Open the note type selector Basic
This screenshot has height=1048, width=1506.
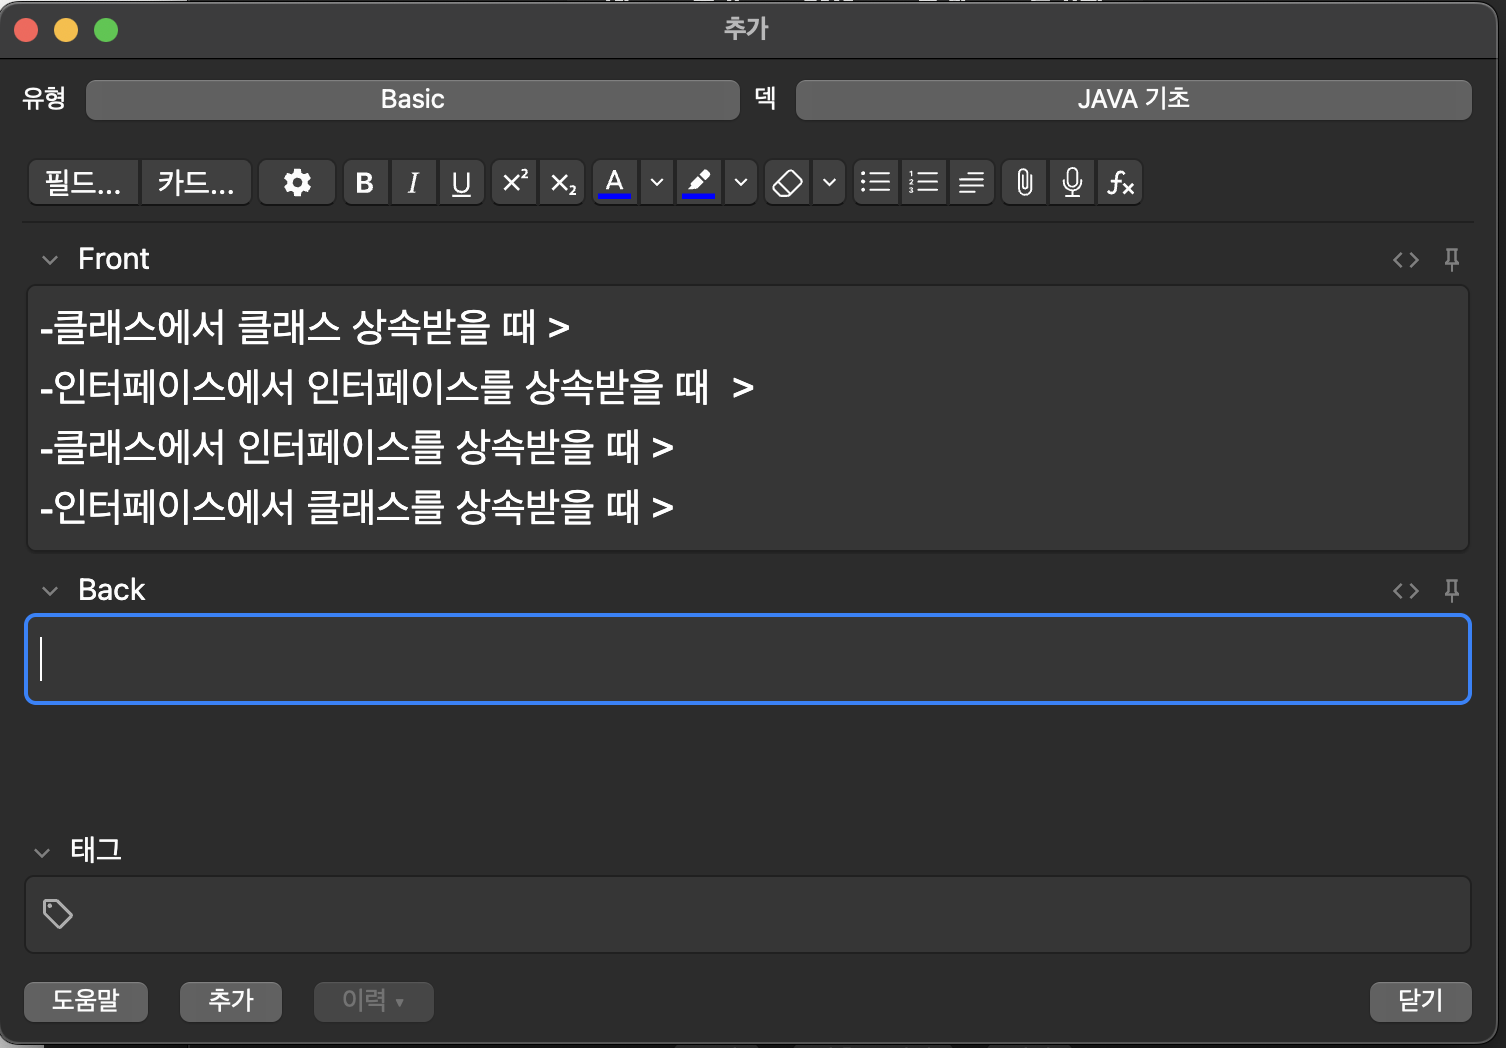(x=412, y=100)
